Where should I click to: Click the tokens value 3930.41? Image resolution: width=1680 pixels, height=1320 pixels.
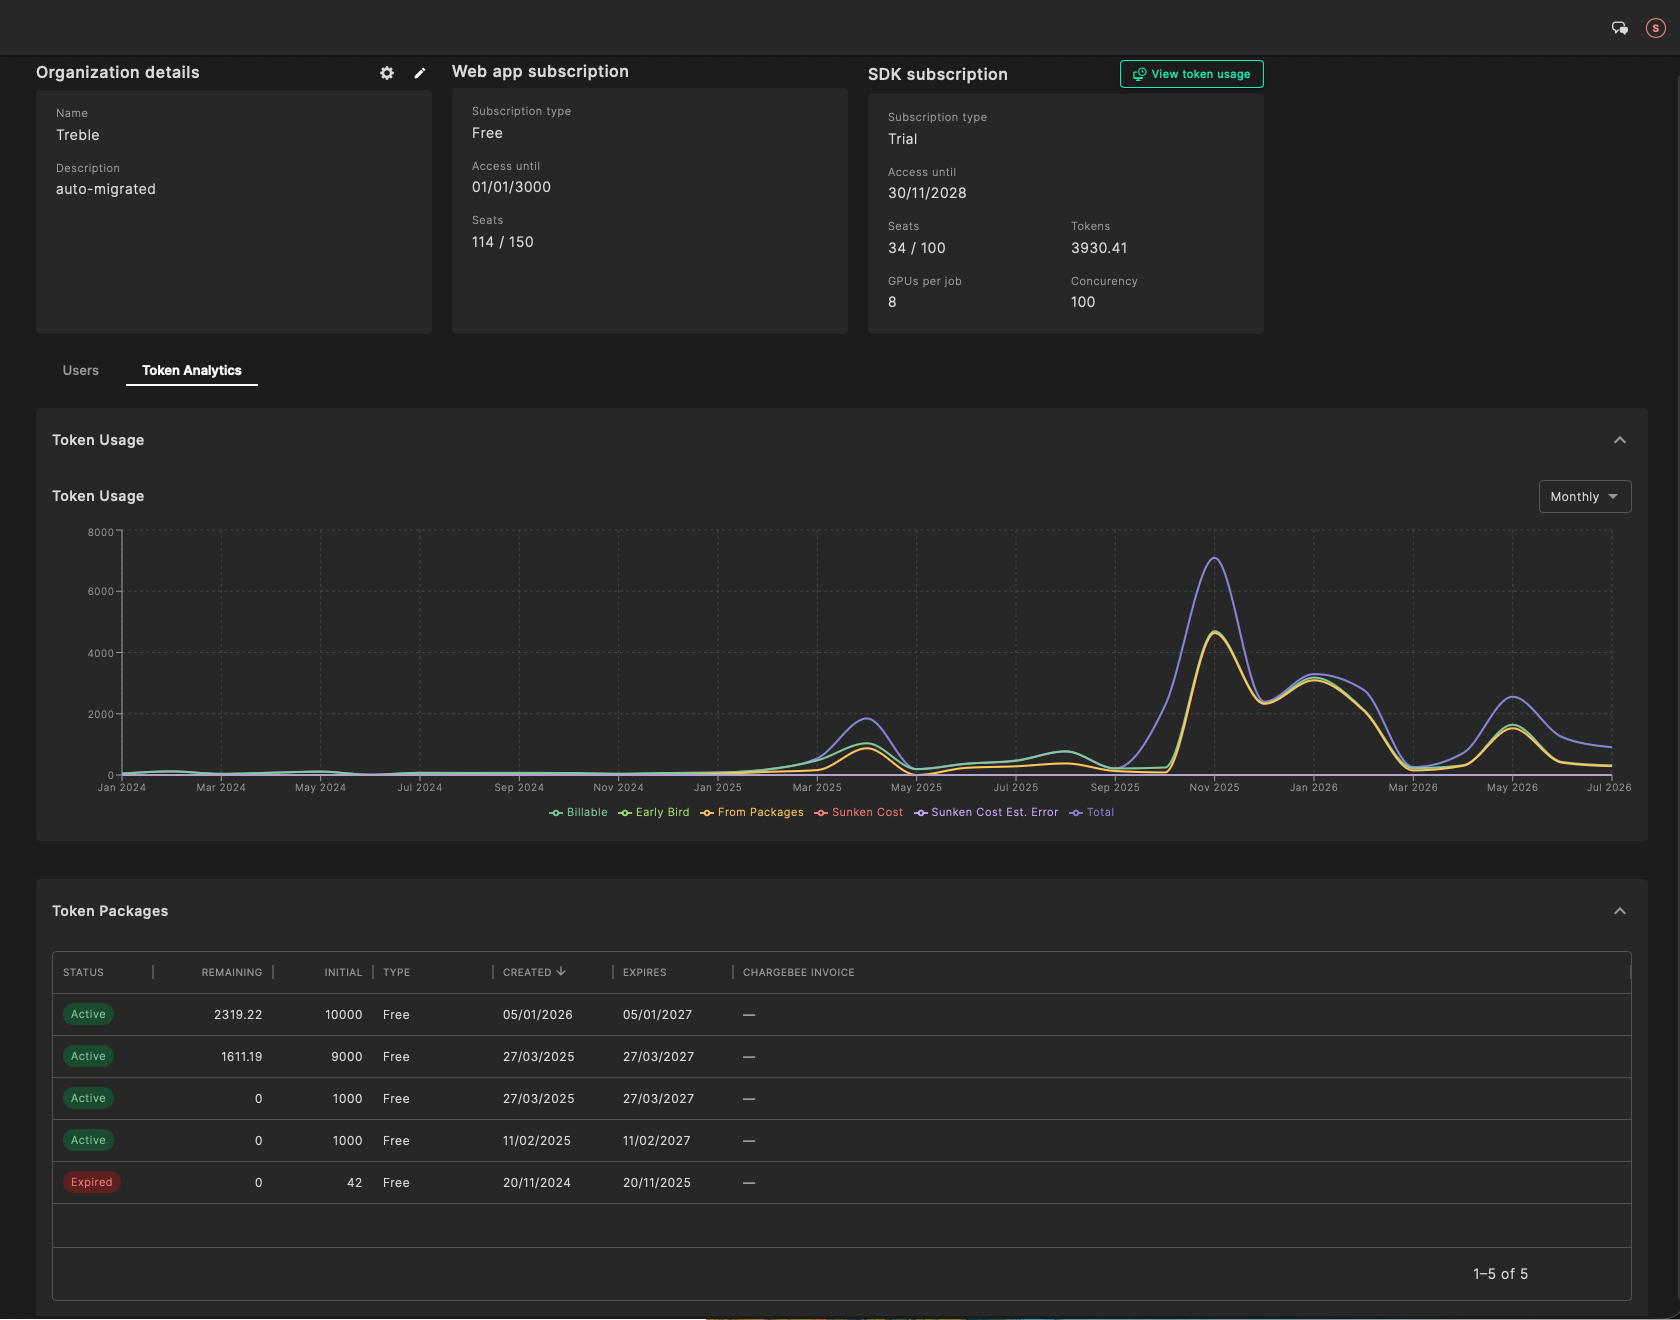(x=1099, y=248)
